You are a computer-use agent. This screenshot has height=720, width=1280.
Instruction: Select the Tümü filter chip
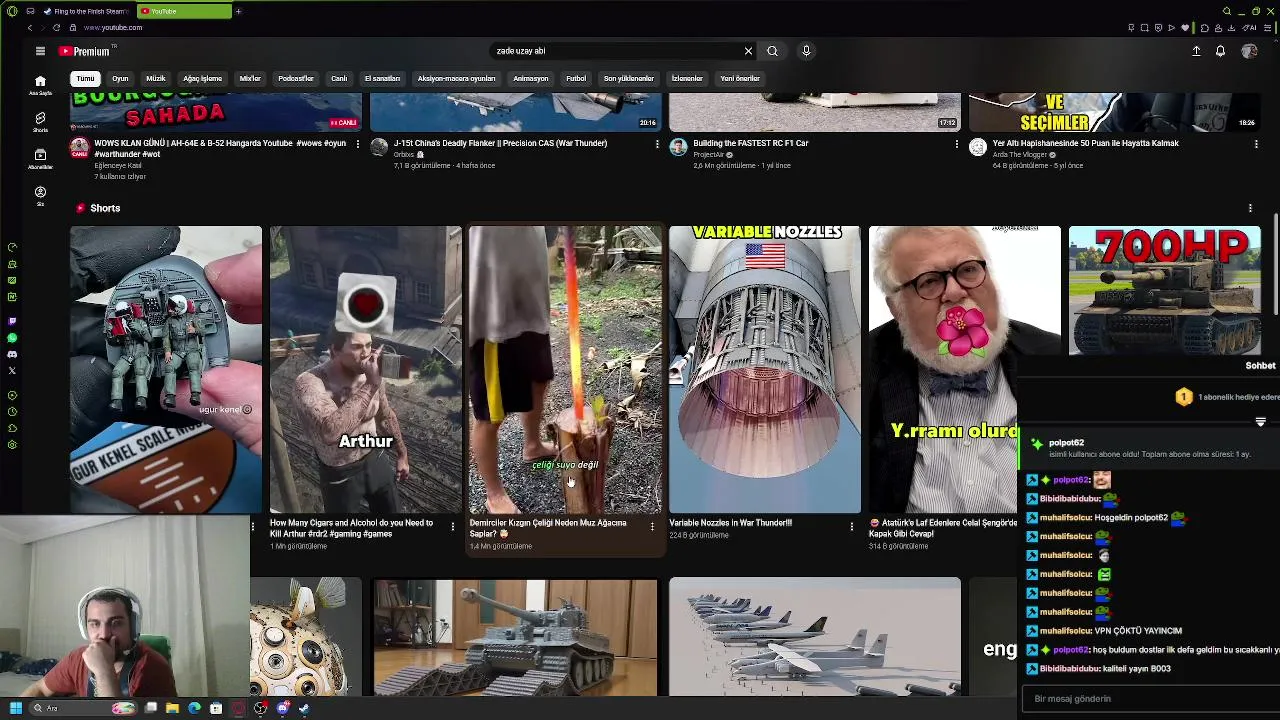(x=85, y=78)
